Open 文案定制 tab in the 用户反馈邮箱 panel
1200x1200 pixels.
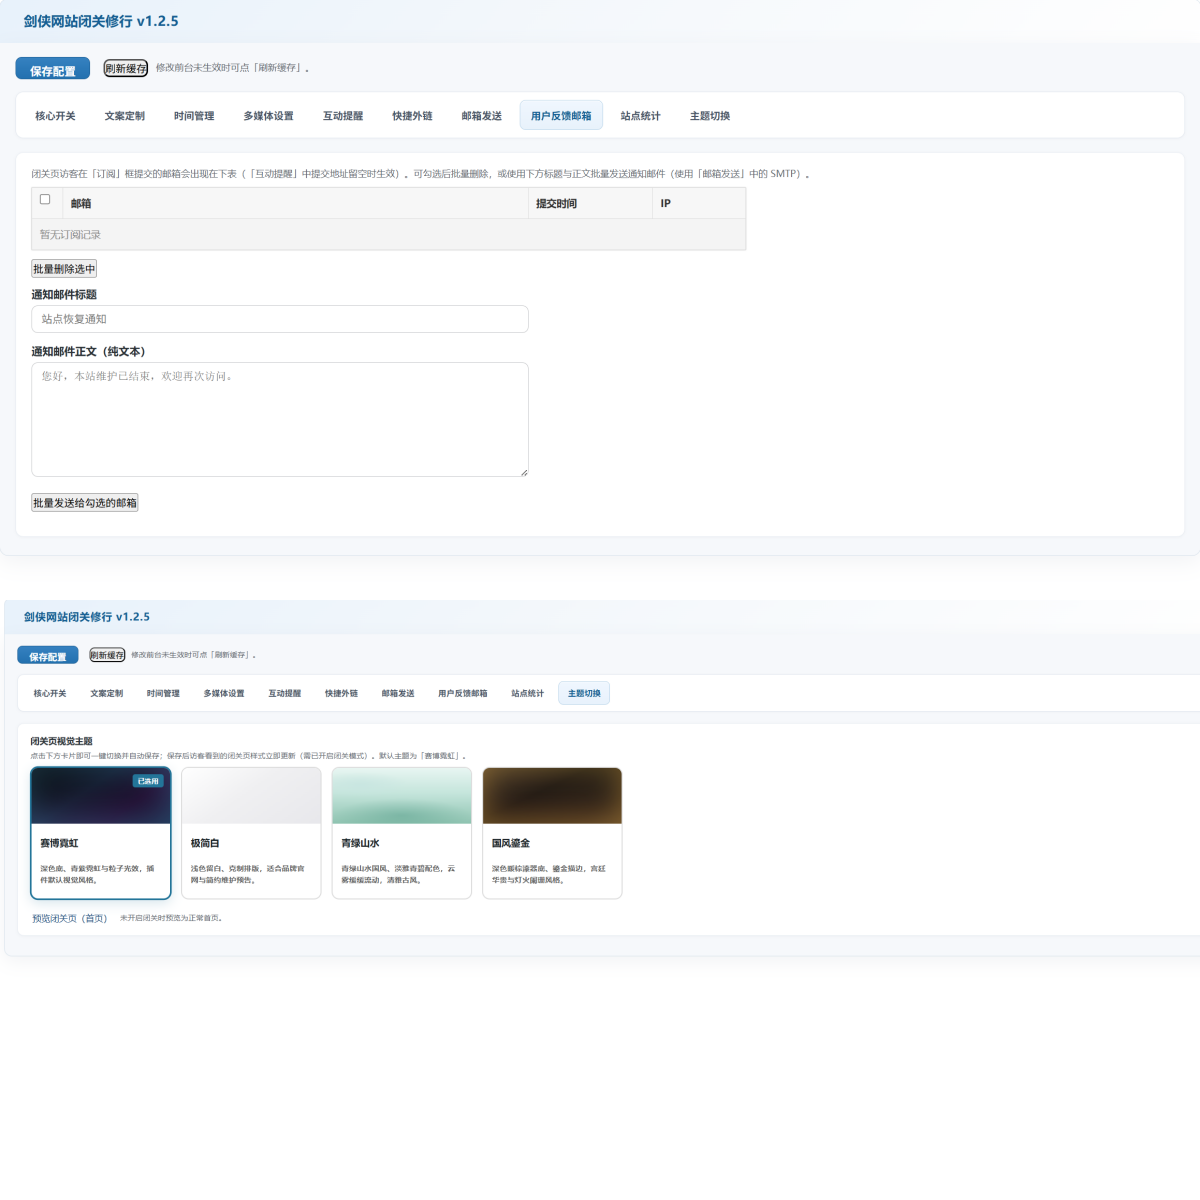(125, 116)
